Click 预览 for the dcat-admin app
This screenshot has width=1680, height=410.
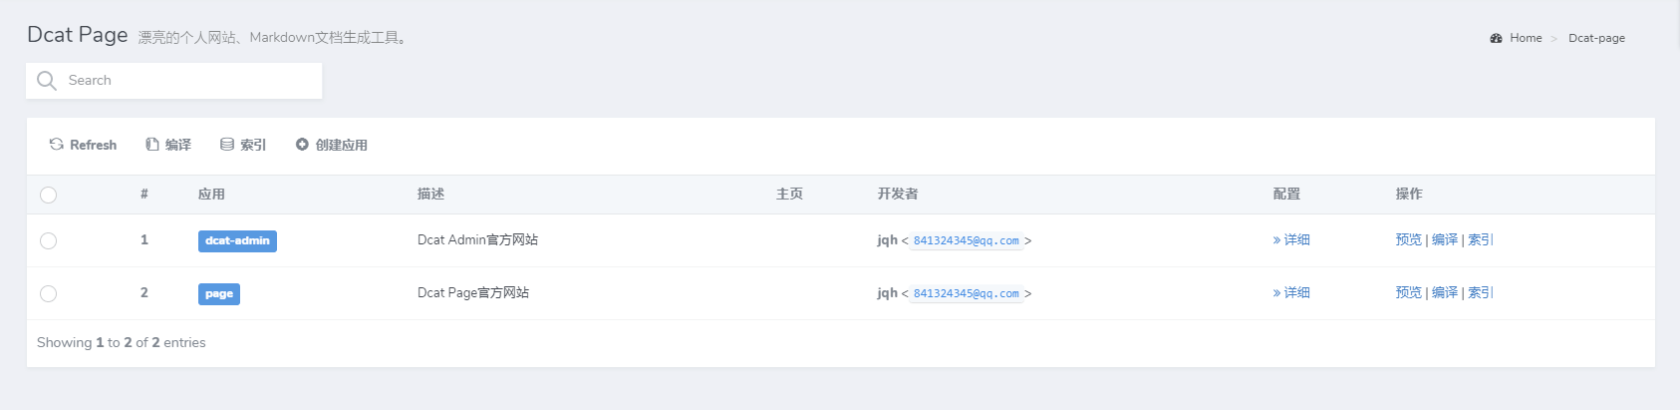[x=1408, y=240]
